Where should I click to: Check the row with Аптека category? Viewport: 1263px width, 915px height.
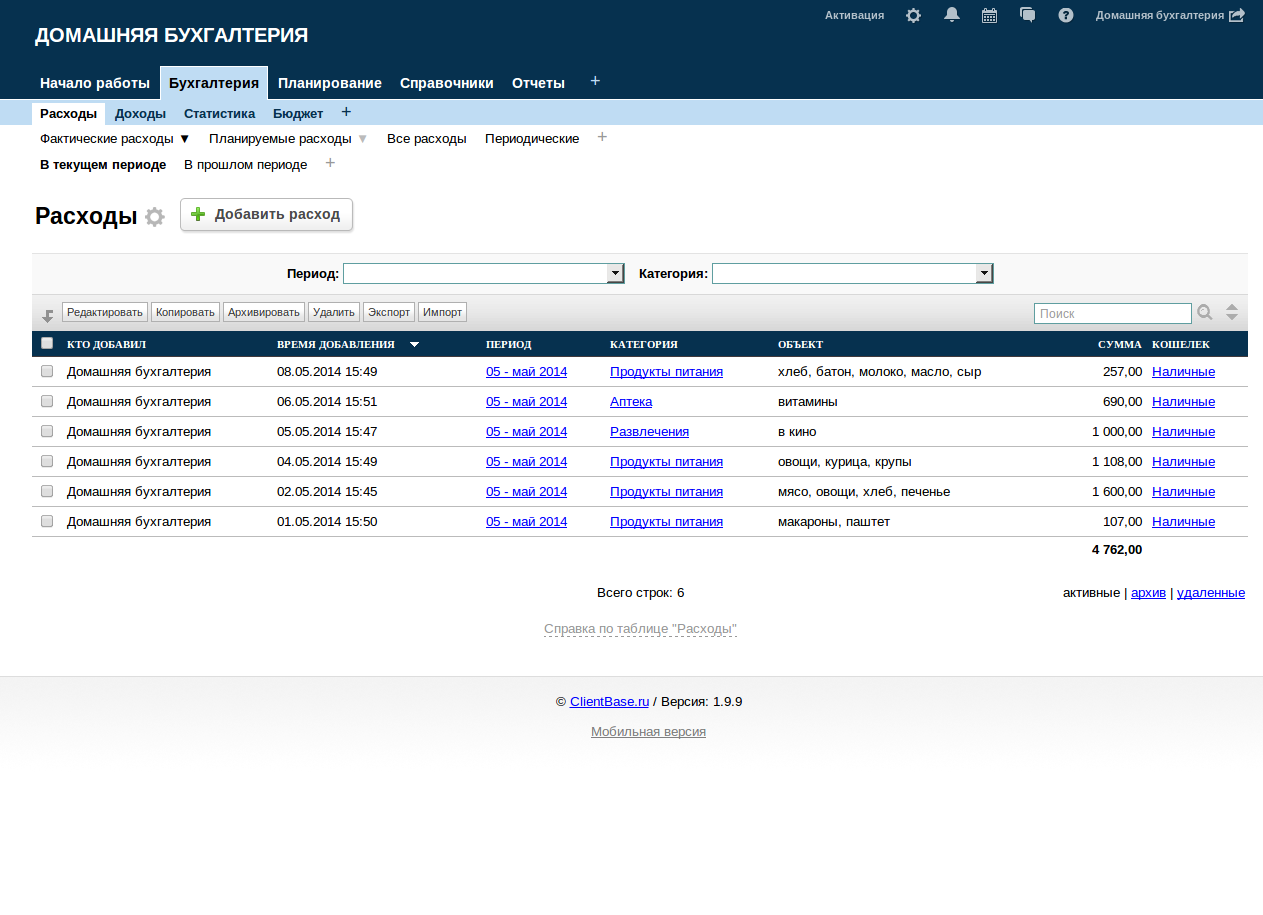click(x=47, y=401)
